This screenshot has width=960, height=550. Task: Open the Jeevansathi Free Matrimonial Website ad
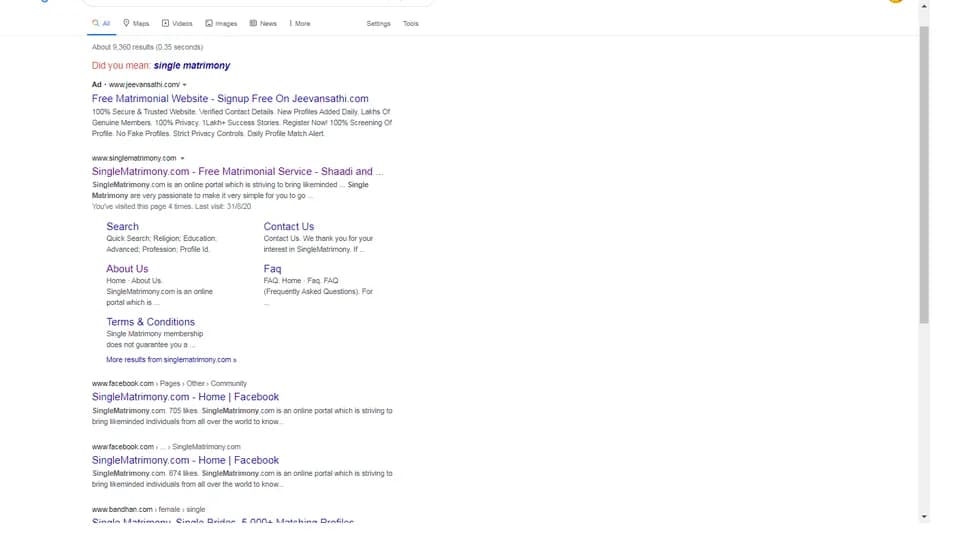(230, 98)
